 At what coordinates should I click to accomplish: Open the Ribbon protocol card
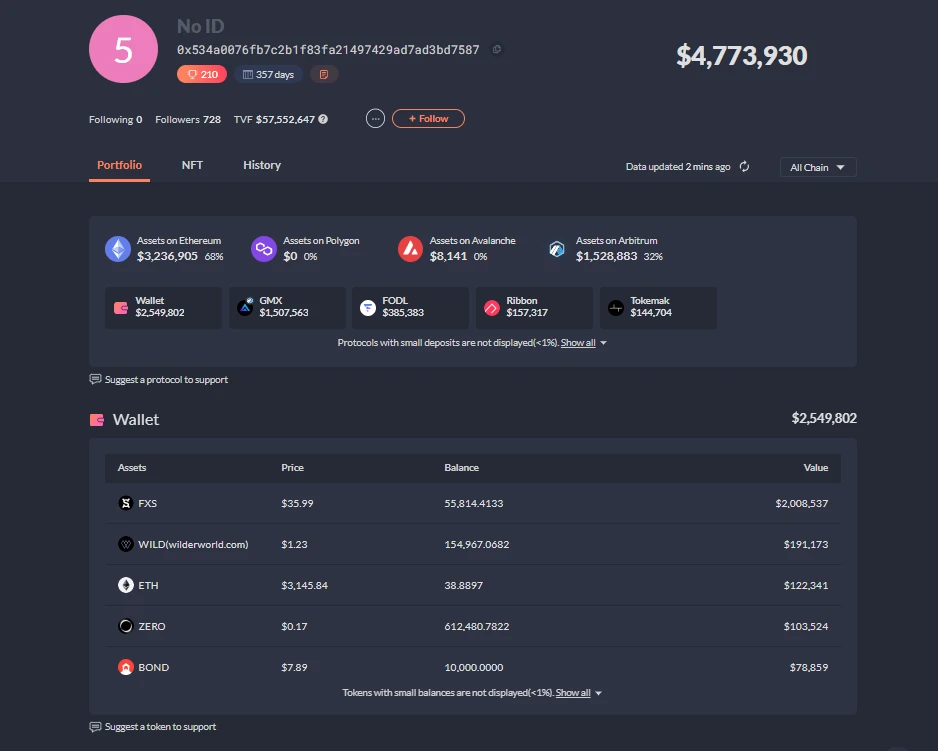pyautogui.click(x=534, y=308)
